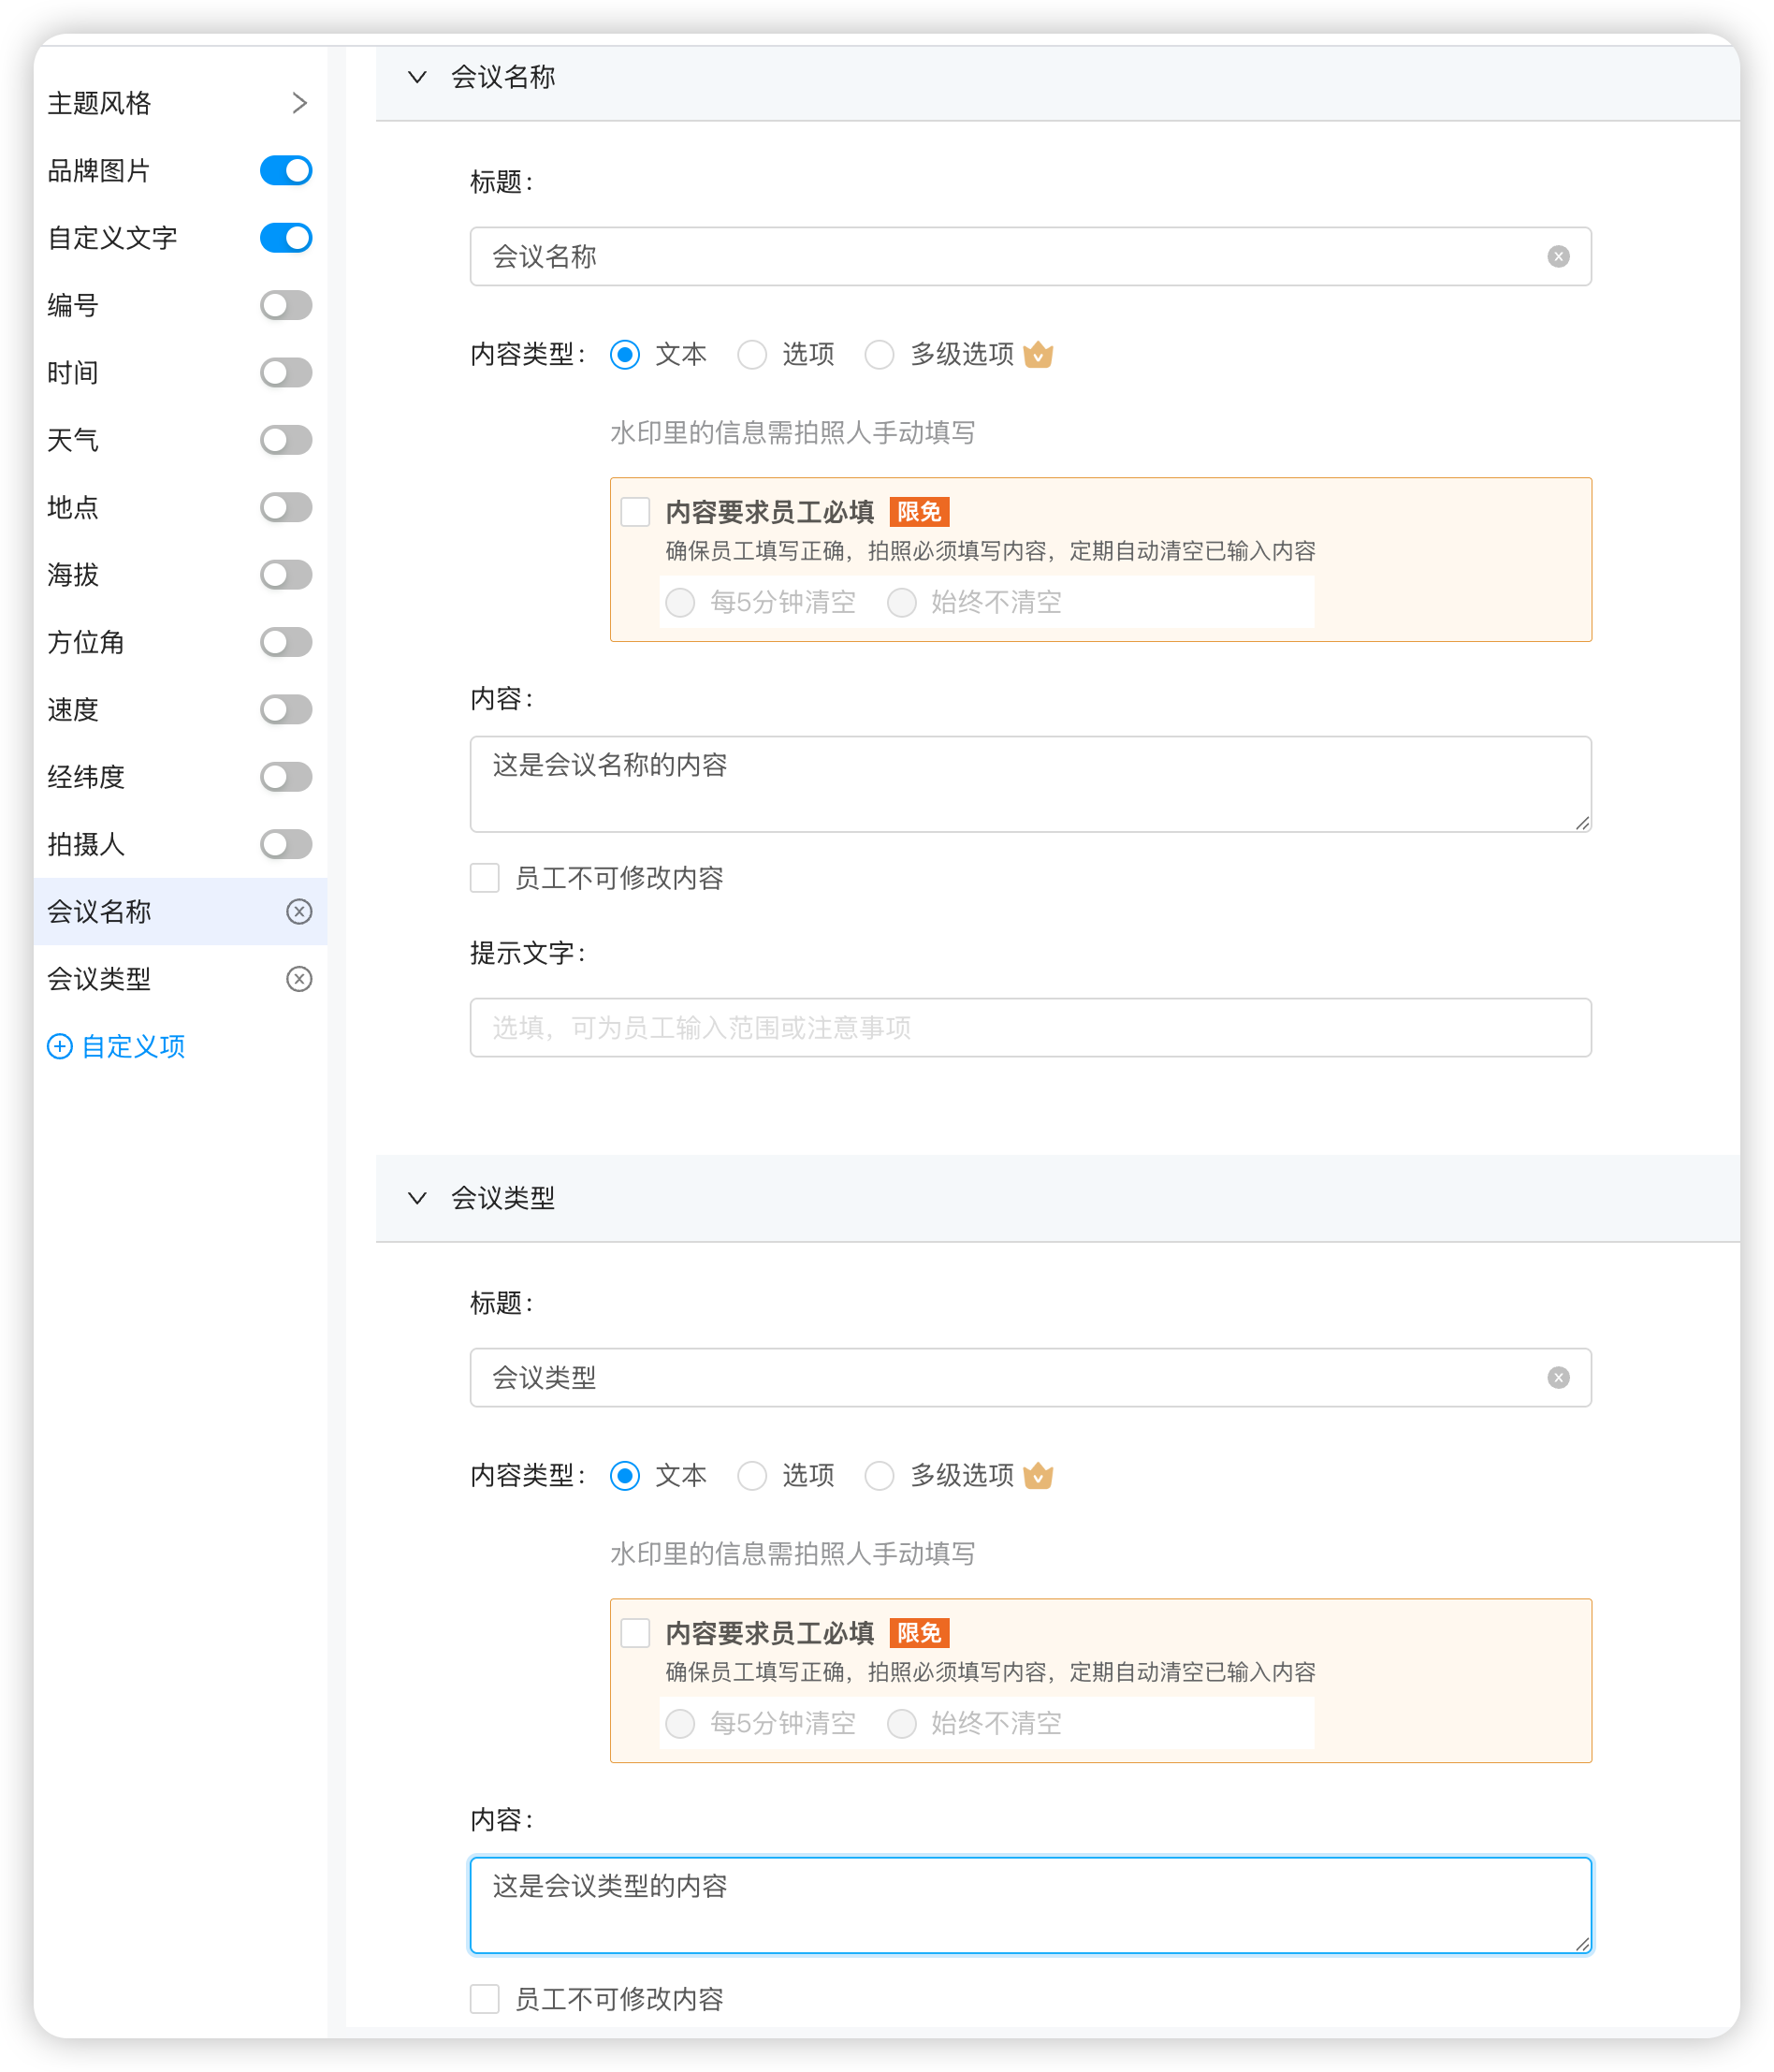Remove the 会议名称 custom field

coord(299,911)
